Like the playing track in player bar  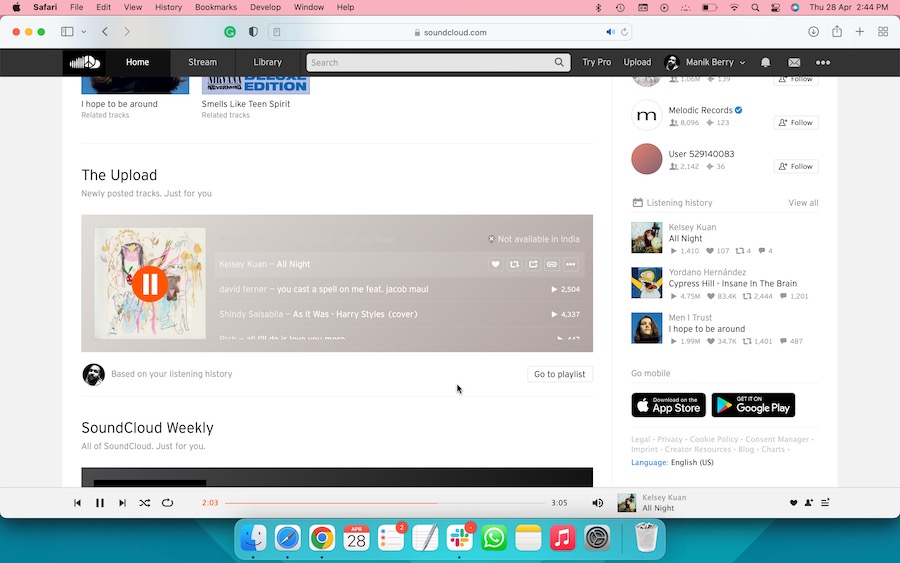(x=793, y=503)
